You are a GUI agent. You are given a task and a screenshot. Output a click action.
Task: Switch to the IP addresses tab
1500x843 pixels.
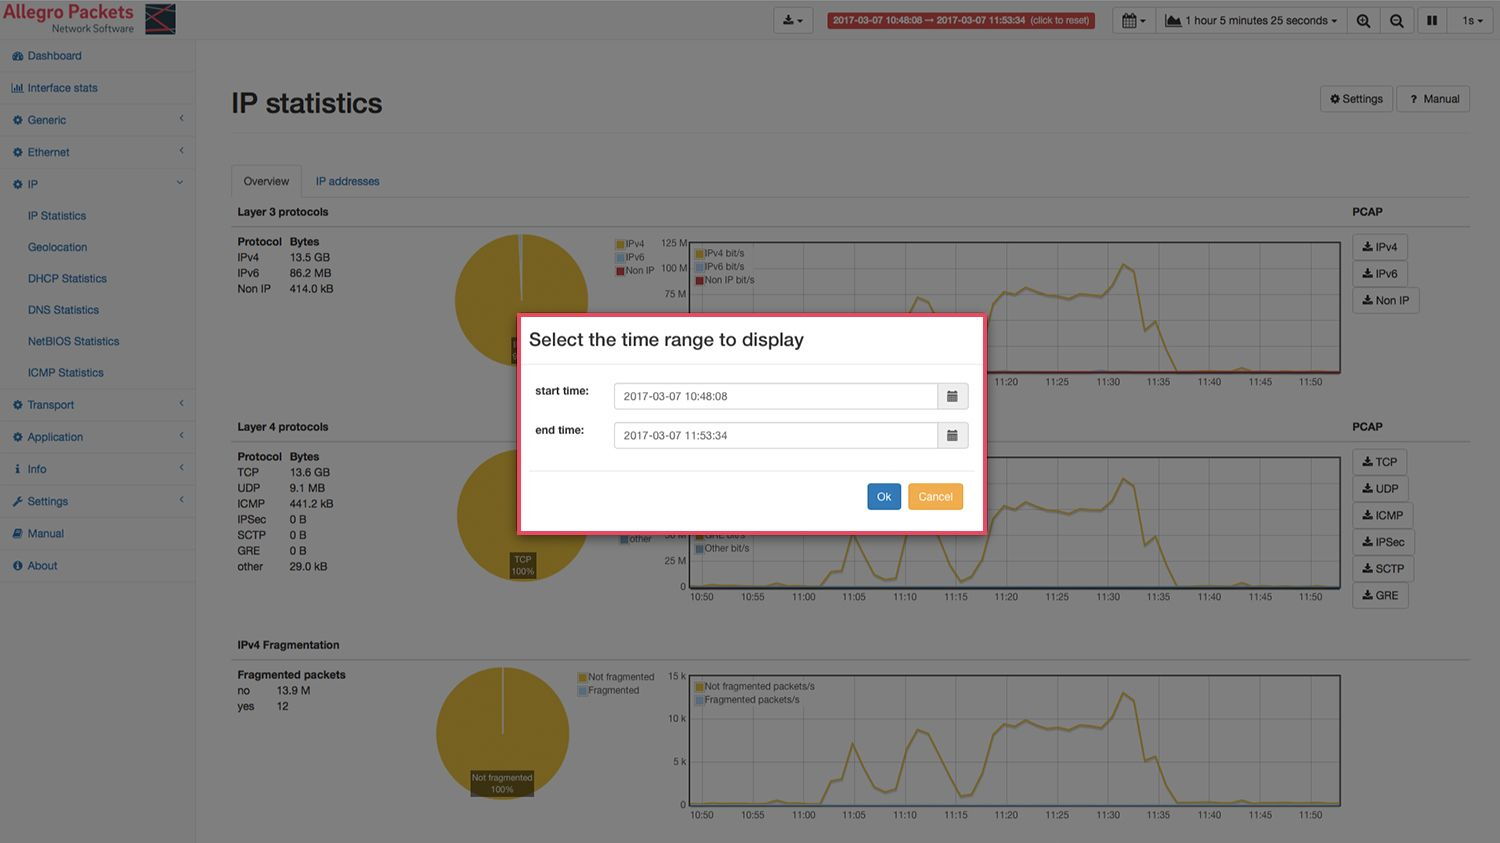[347, 182]
